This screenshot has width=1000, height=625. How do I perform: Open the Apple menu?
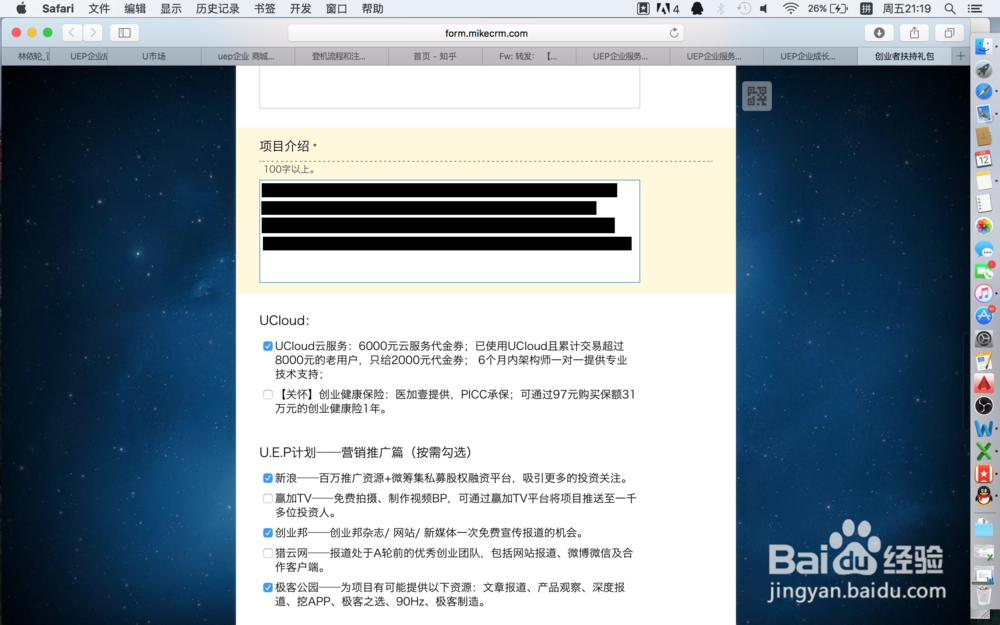coord(21,8)
